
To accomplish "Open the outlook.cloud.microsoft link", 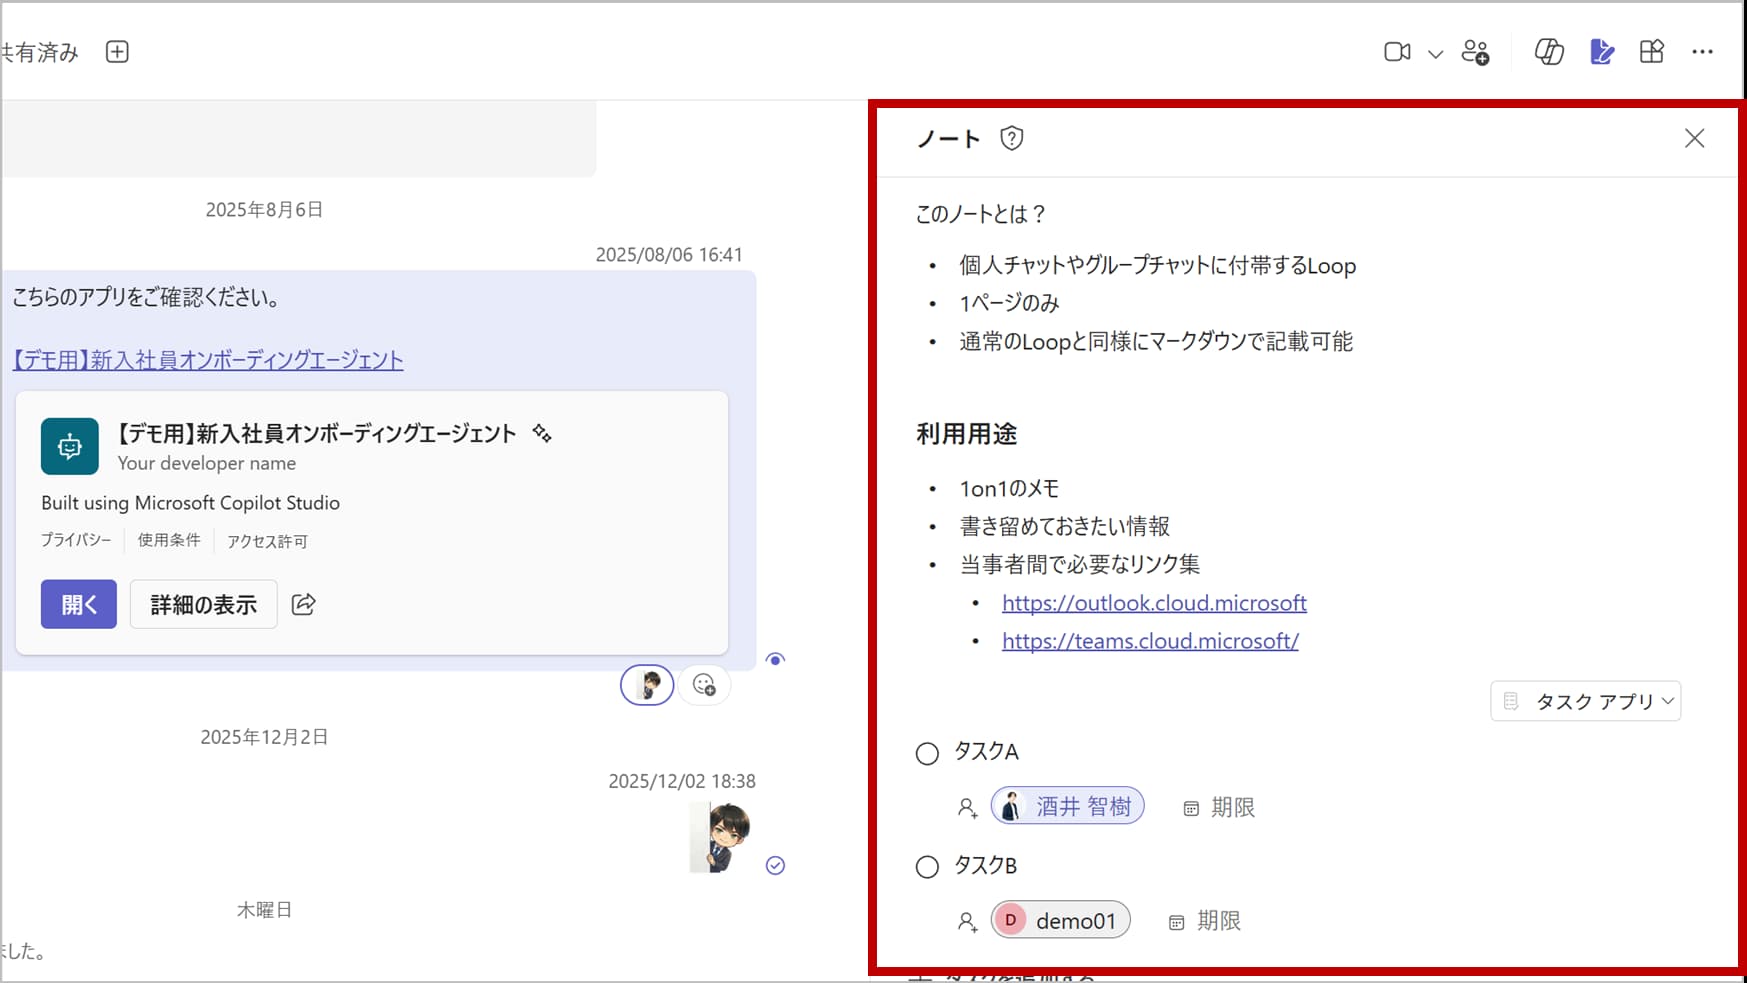I will [1154, 603].
